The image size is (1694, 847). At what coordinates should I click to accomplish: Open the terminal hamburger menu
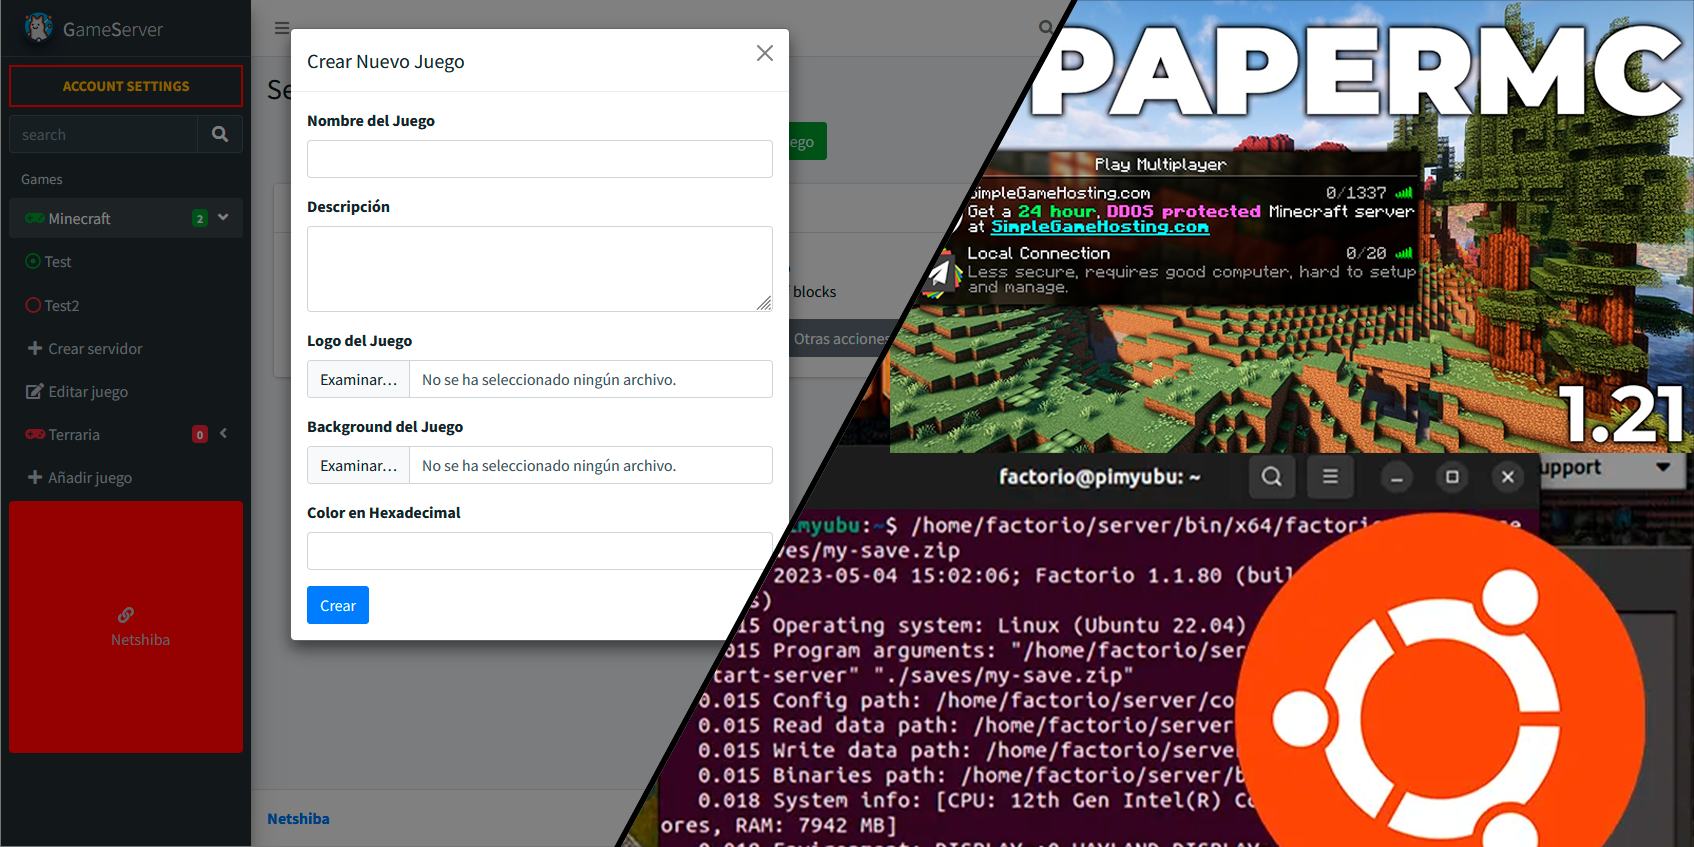(x=1330, y=477)
